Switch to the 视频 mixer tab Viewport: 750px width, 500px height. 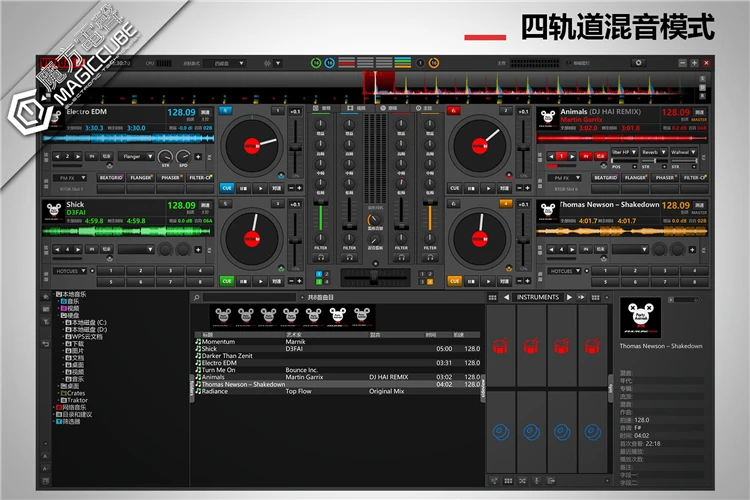click(356, 109)
